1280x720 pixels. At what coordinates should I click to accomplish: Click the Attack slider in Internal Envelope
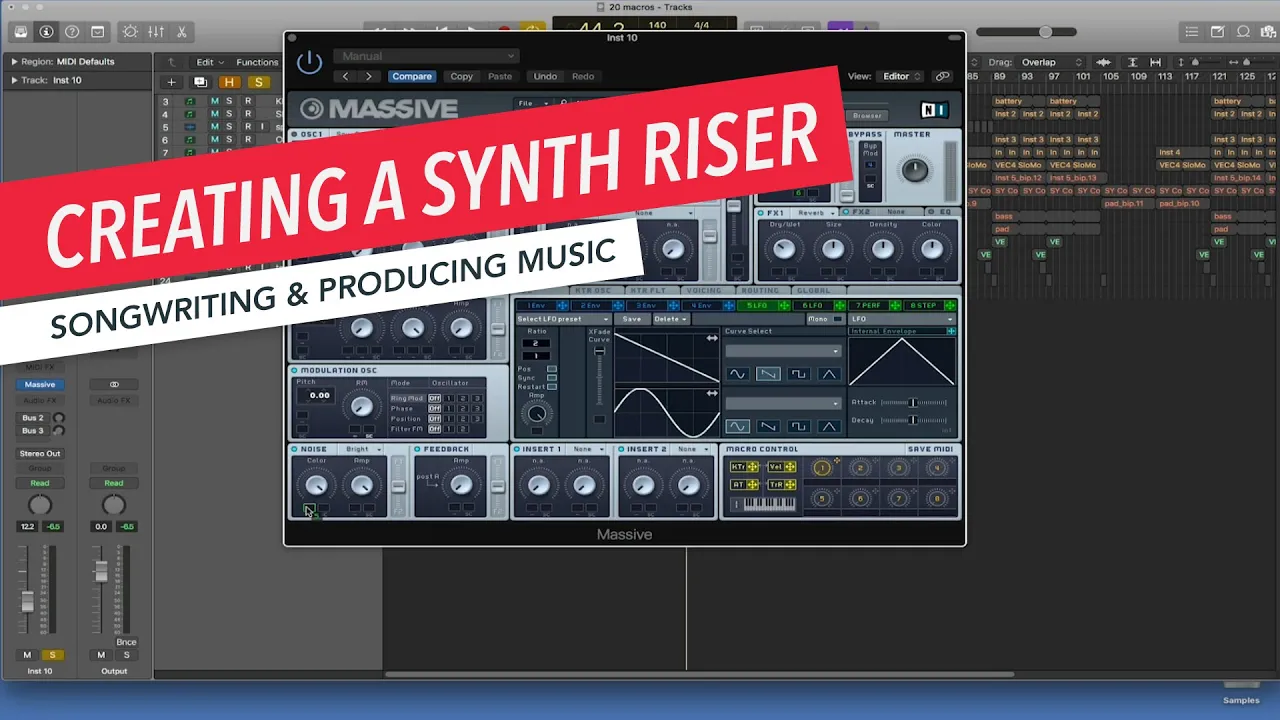click(913, 402)
